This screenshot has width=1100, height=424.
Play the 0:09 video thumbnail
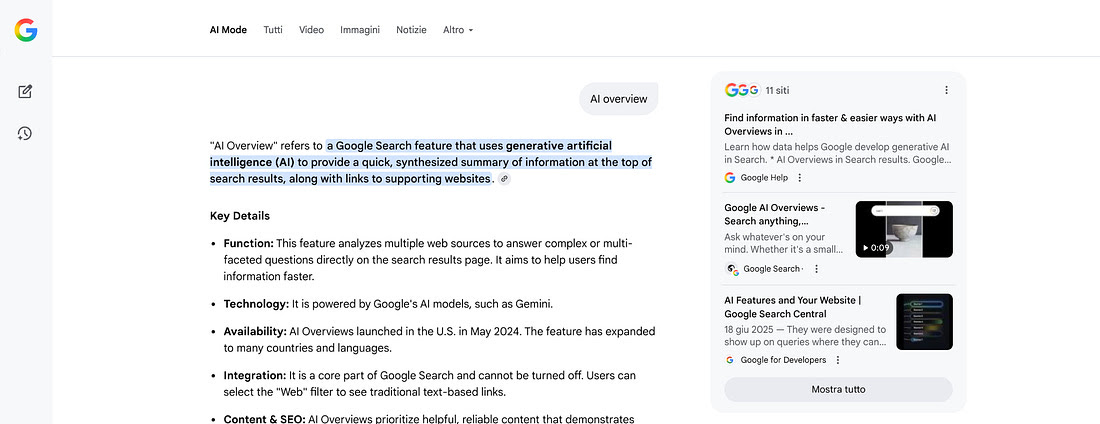tap(904, 229)
